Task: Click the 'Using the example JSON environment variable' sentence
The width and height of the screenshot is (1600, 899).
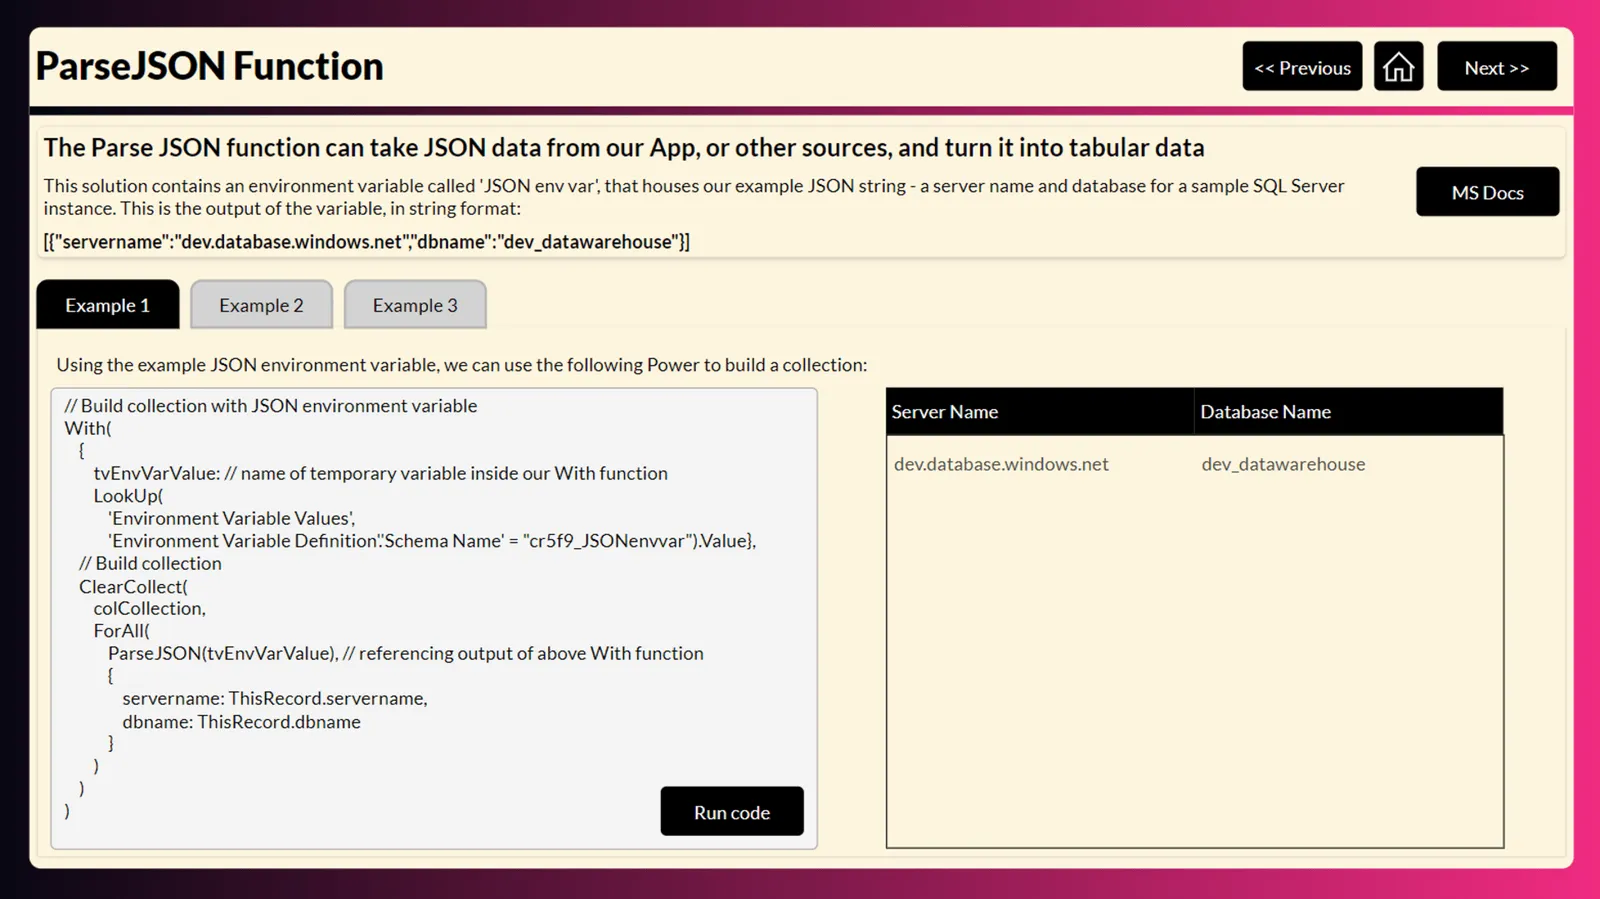Action: [462, 365]
